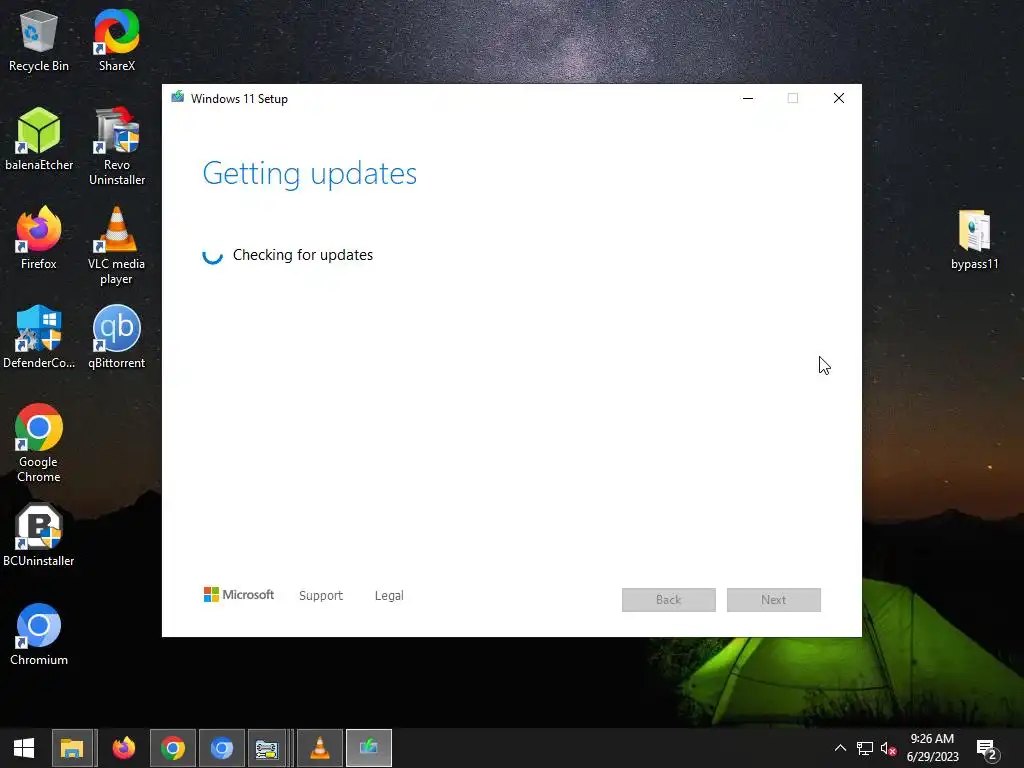
Task: Select the Google Chrome desktop shortcut
Action: pyautogui.click(x=39, y=443)
